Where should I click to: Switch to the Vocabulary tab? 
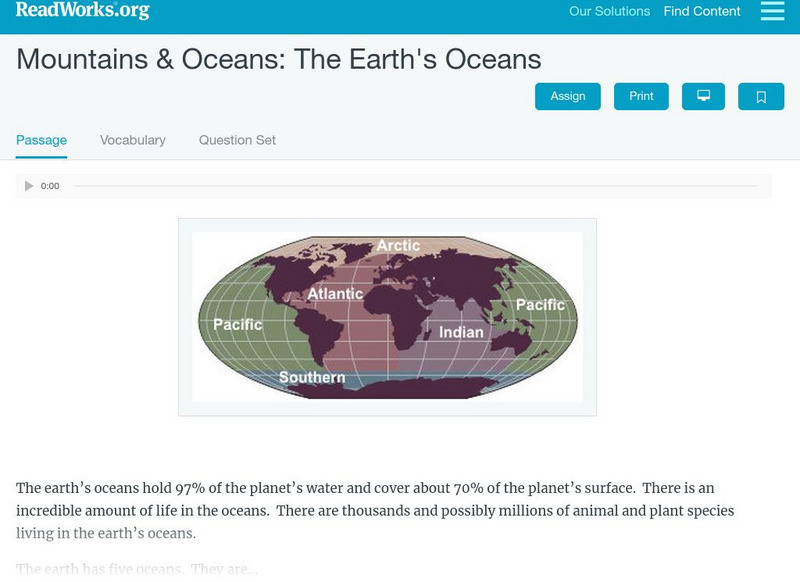pyautogui.click(x=133, y=140)
